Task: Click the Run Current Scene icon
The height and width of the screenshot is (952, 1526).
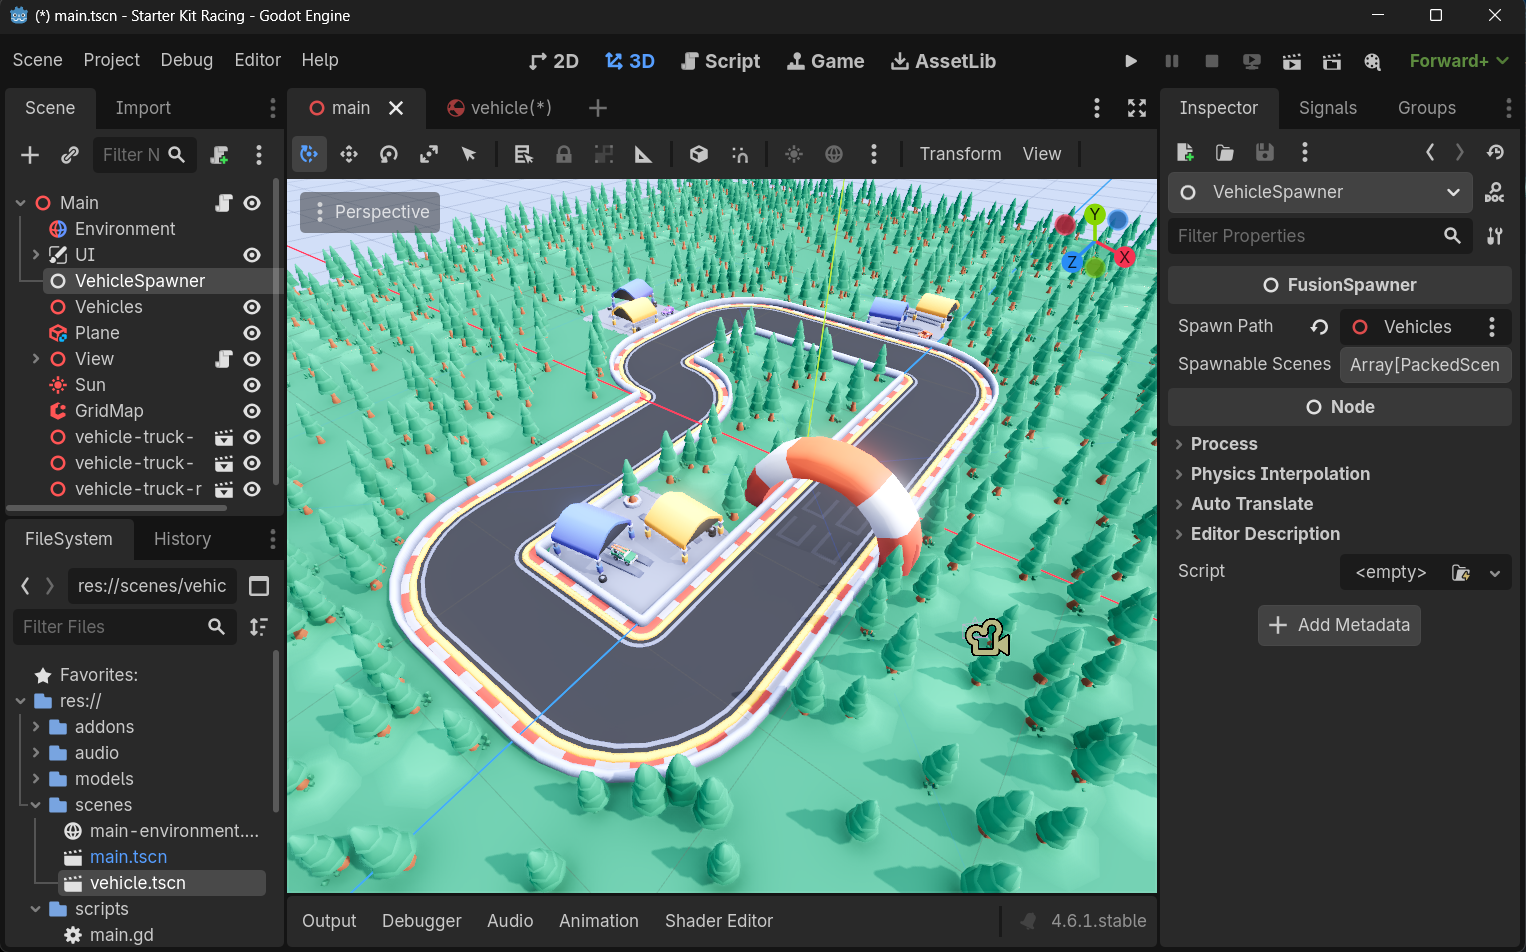Action: [x=1292, y=61]
